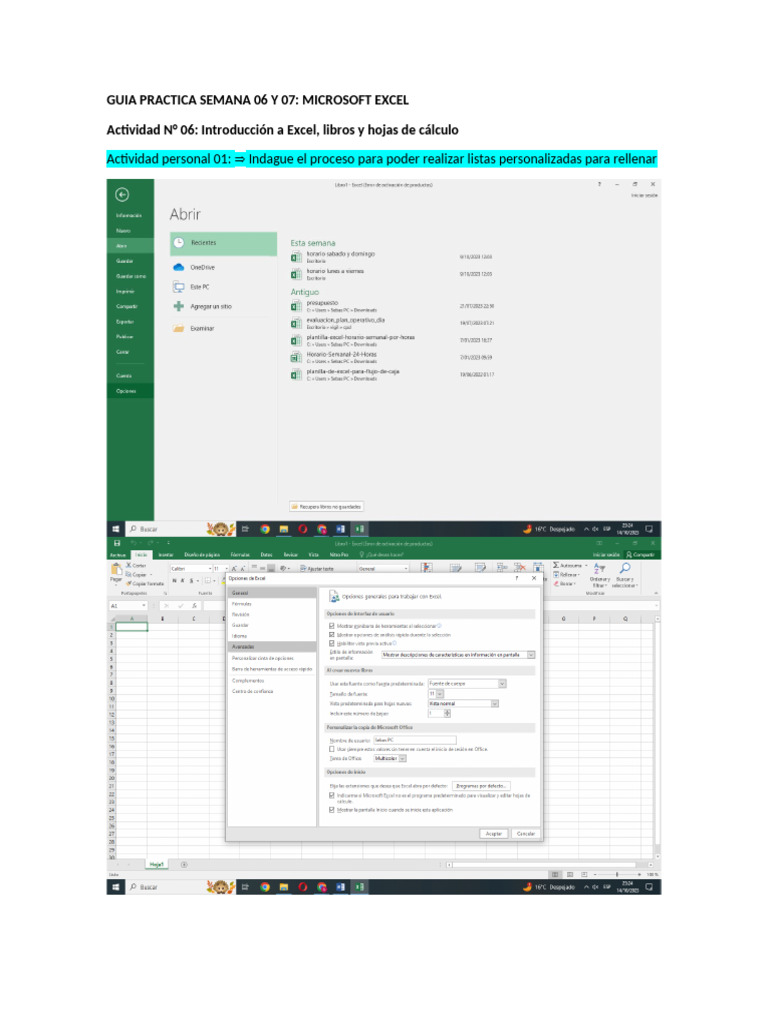The image size is (768, 1024).
Task: Open File Explorer in the taskbar under the worksheet
Action: tap(284, 887)
